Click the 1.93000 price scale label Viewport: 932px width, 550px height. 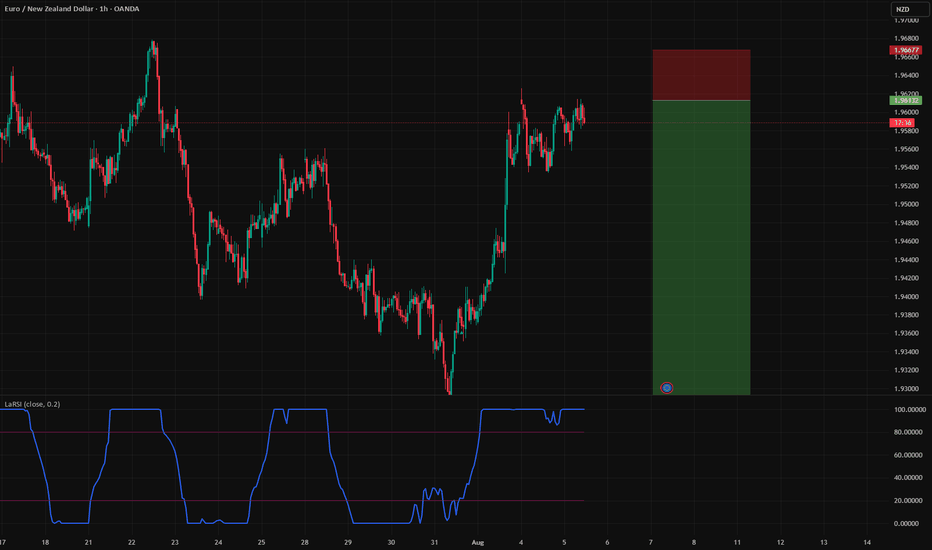coord(906,389)
